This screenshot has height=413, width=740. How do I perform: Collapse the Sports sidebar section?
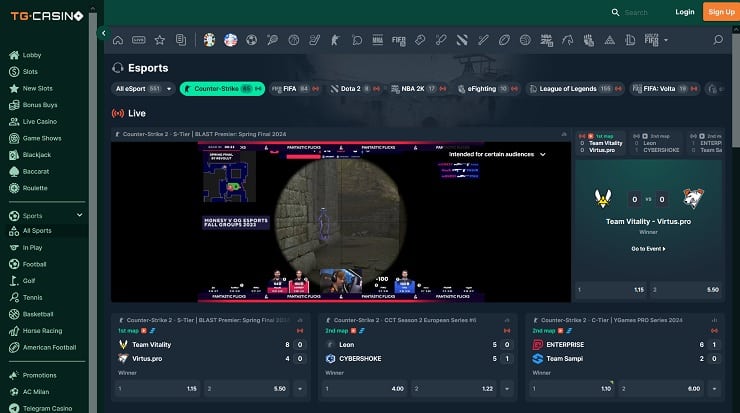(x=79, y=215)
